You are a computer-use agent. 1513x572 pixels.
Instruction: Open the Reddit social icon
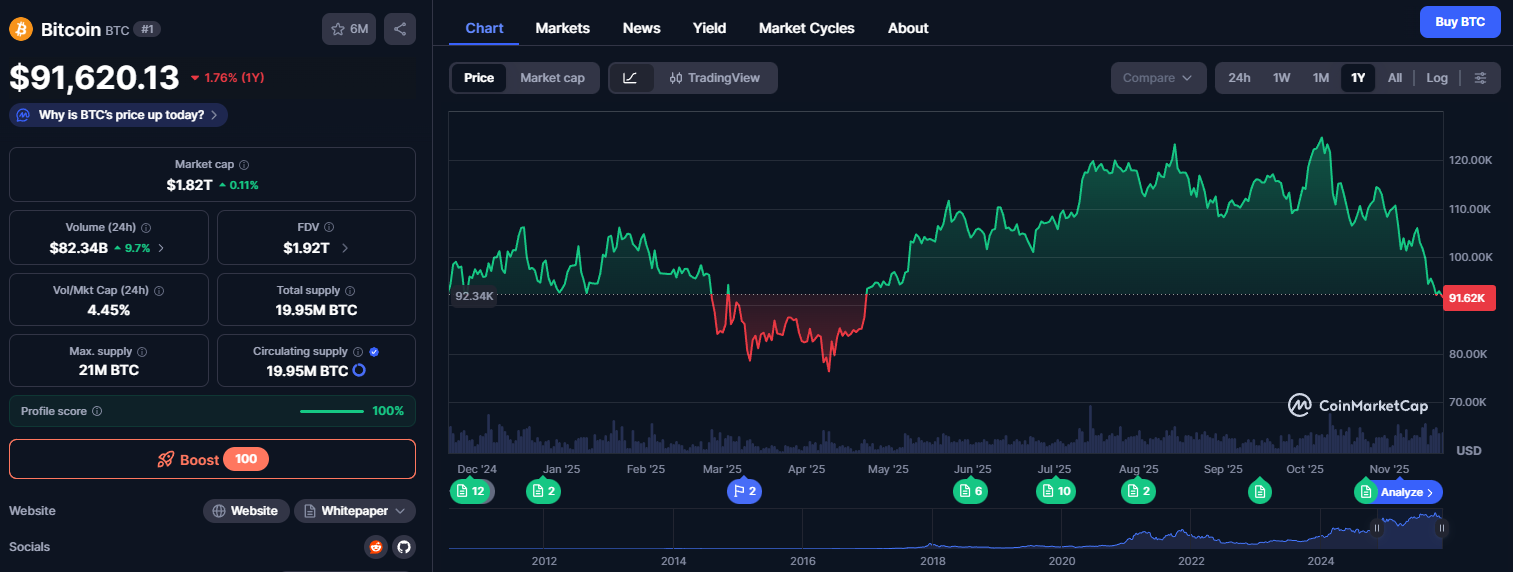(376, 547)
